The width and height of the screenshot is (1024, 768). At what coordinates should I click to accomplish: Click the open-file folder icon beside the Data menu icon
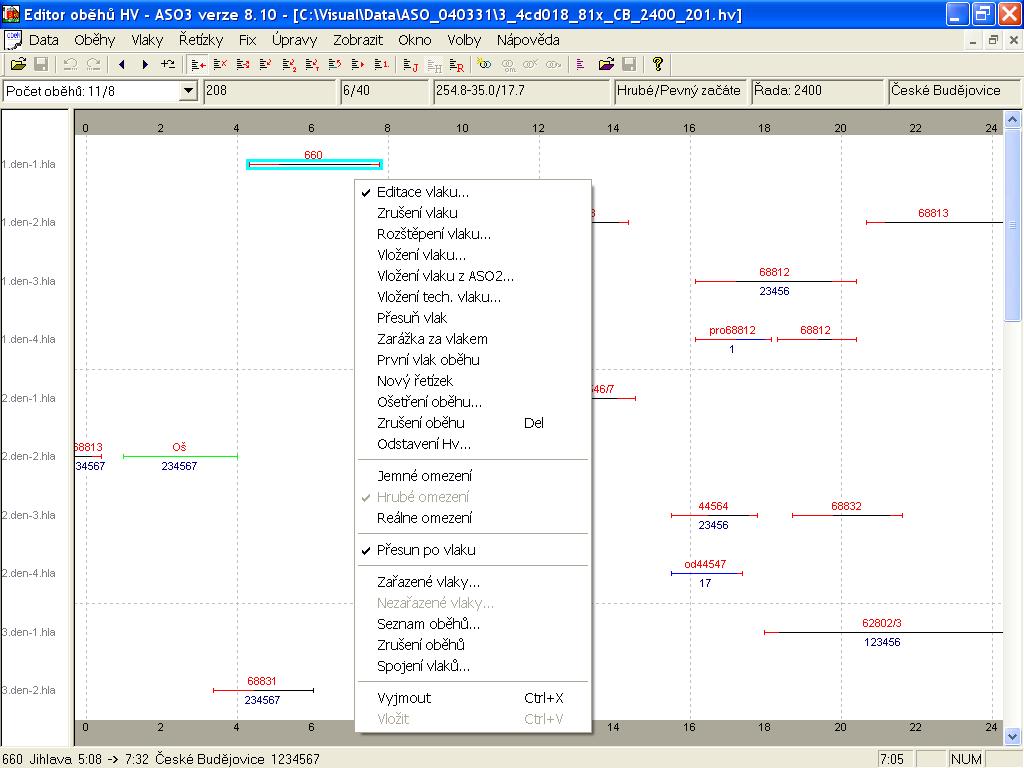[18, 64]
